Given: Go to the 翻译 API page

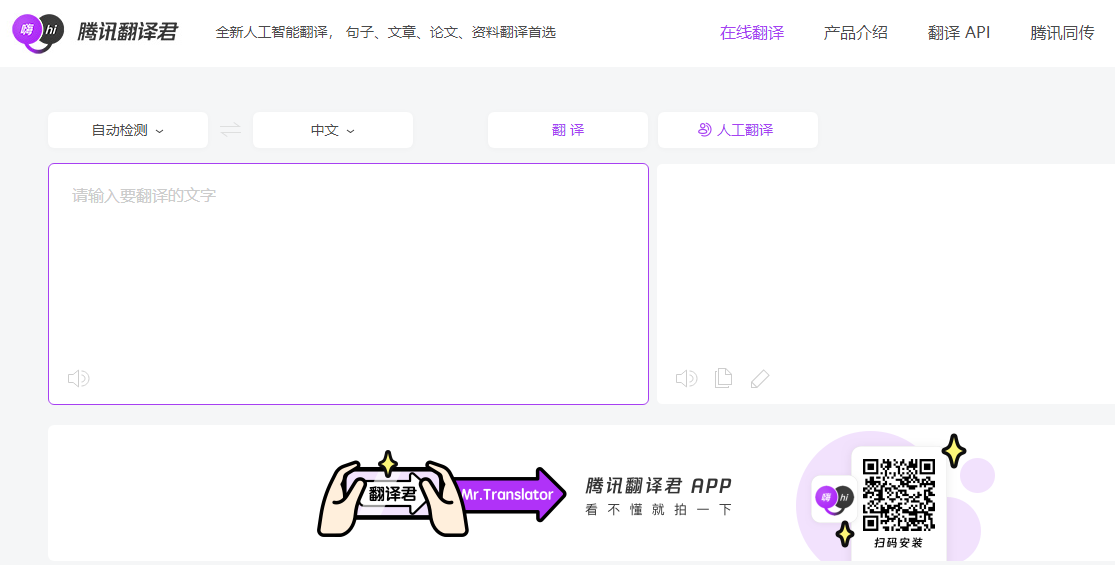Looking at the screenshot, I should point(959,33).
